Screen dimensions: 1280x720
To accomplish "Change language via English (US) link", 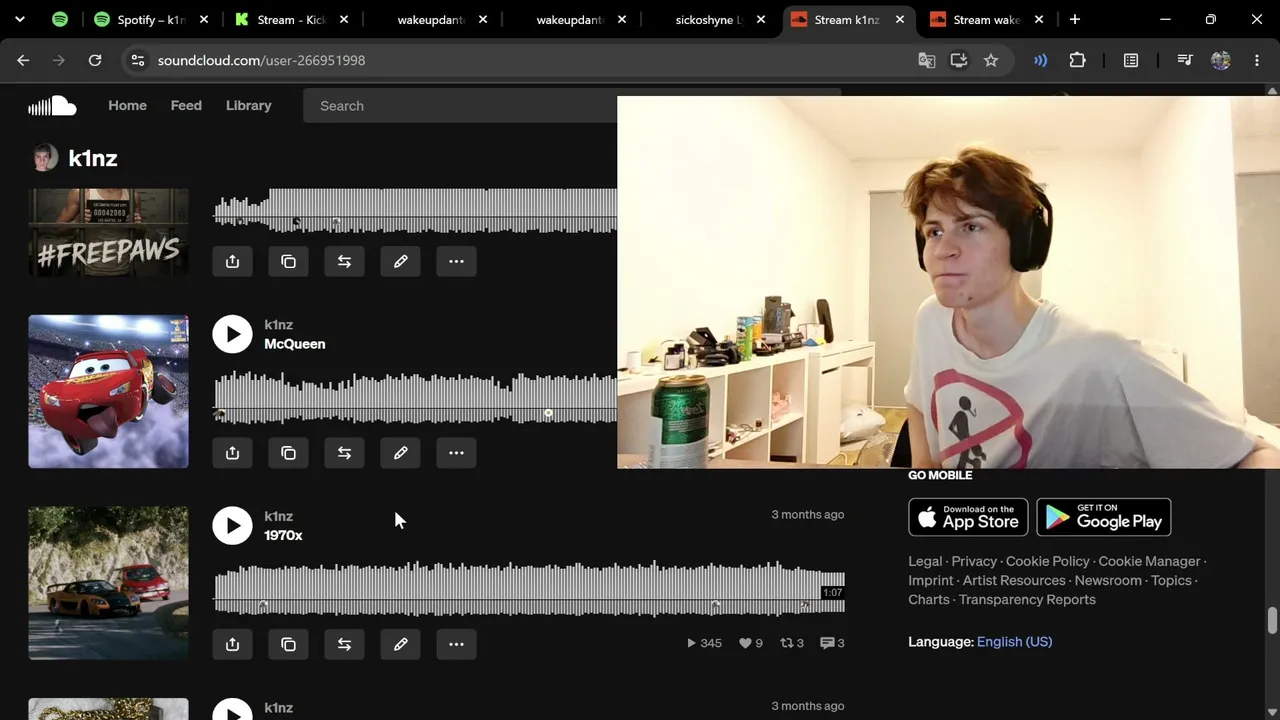I will (1014, 642).
